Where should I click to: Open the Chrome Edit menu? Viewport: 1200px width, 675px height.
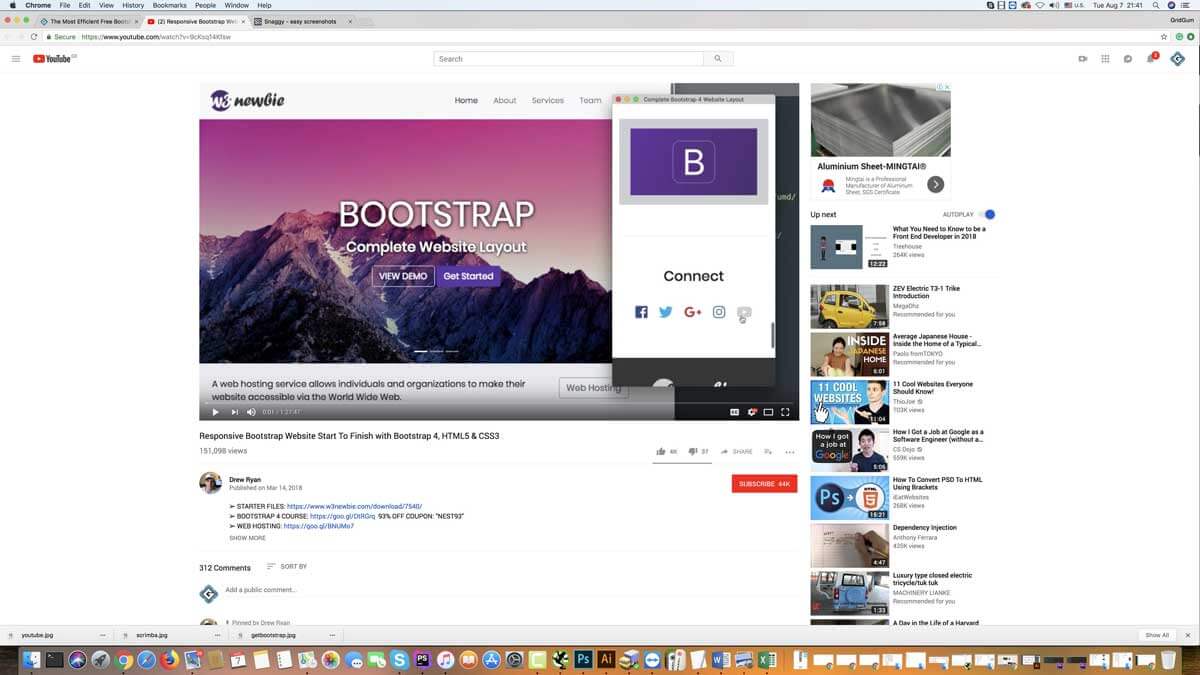pyautogui.click(x=84, y=5)
